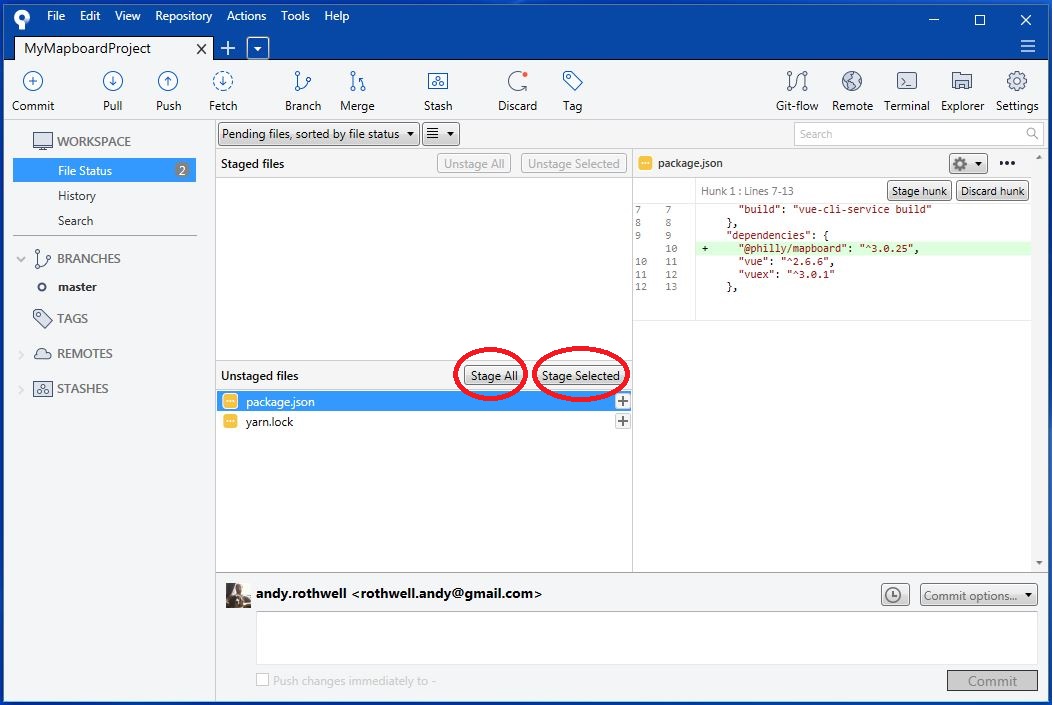Open the diff pane ellipsis menu

point(1007,163)
